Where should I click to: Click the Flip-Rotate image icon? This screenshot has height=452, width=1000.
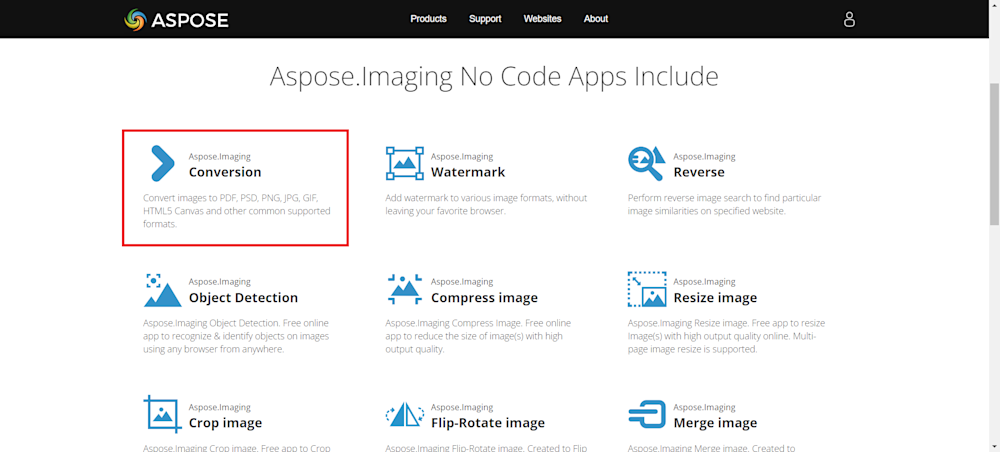pos(405,414)
